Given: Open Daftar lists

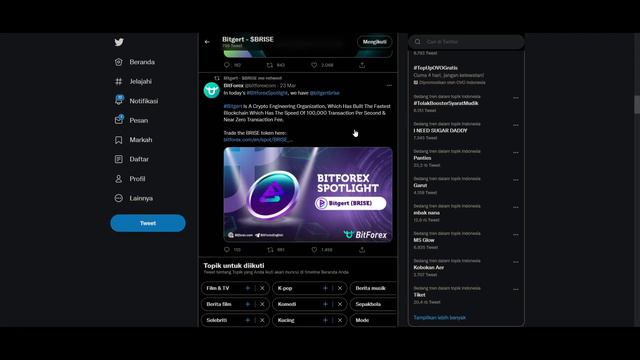Looking at the screenshot, I should (132, 159).
